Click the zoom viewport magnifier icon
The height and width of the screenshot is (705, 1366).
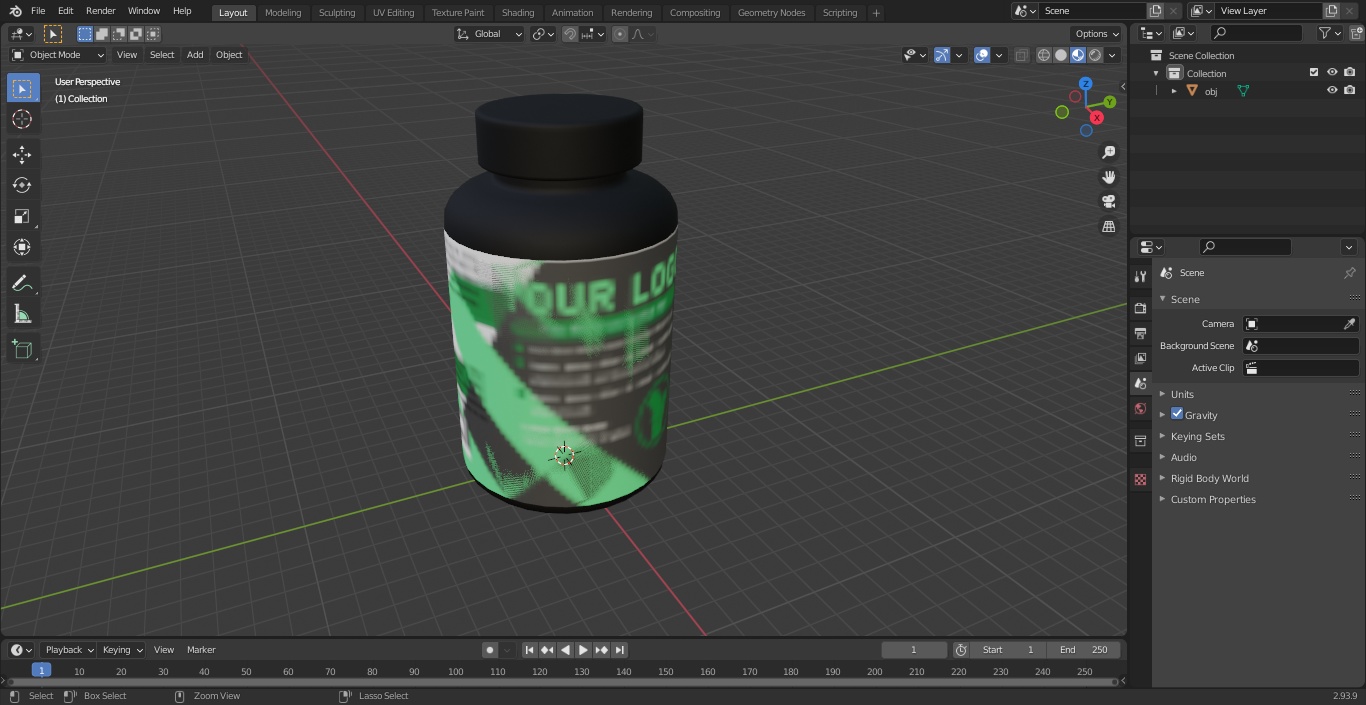point(1108,152)
